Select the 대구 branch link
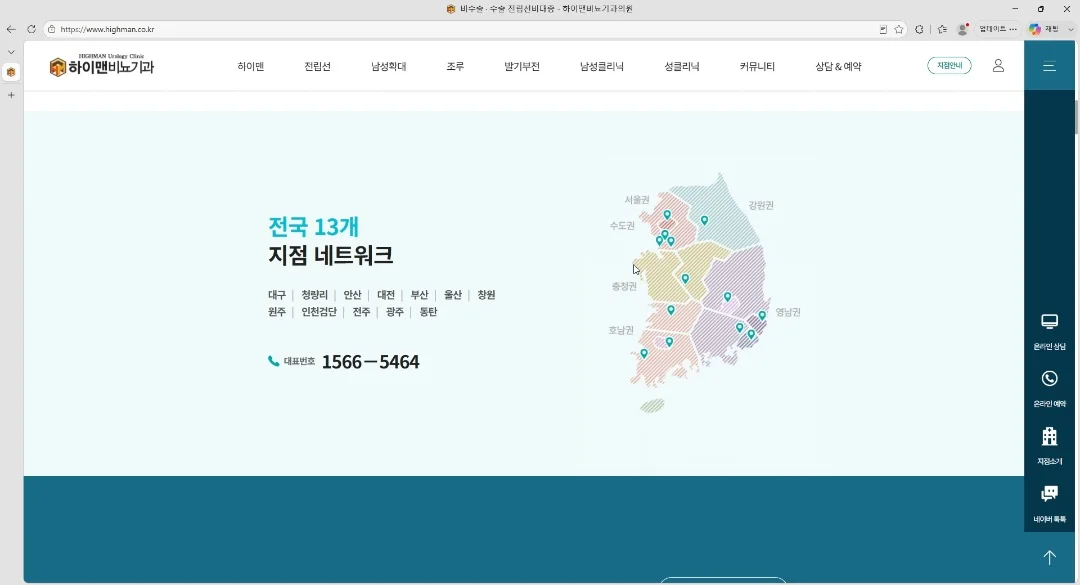This screenshot has width=1080, height=585. pos(277,295)
